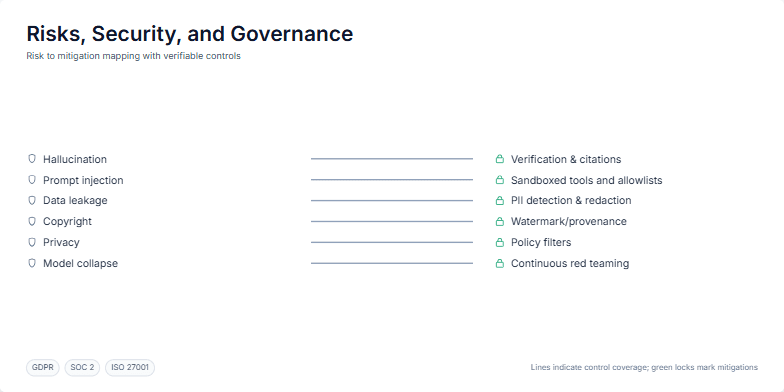Select the GDPR compliance badge
This screenshot has height=392, width=784.
tap(43, 368)
